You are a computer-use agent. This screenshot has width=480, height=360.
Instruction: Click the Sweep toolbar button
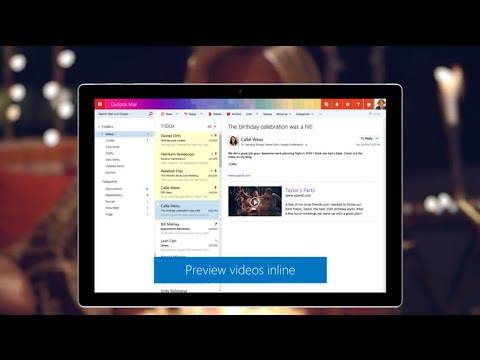tap(267, 114)
